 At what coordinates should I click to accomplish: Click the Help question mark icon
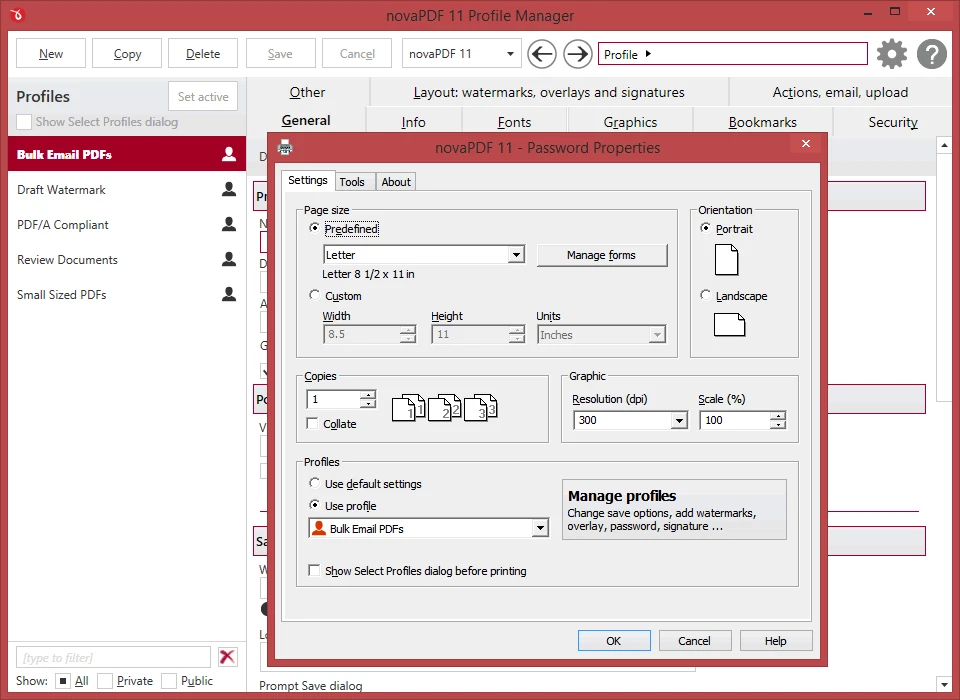[x=931, y=54]
